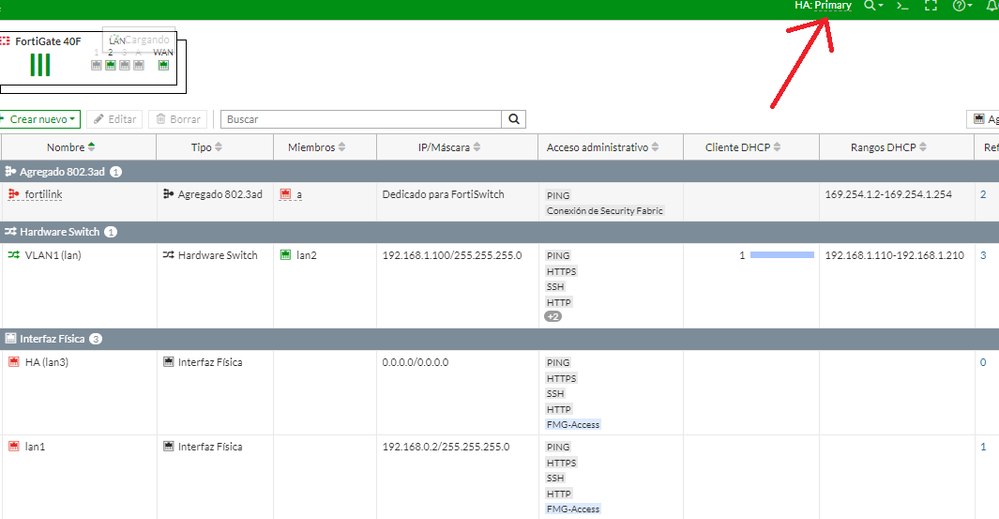Click Interfaz Física type icon for HA (lan3)
This screenshot has width=999, height=519.
click(168, 362)
